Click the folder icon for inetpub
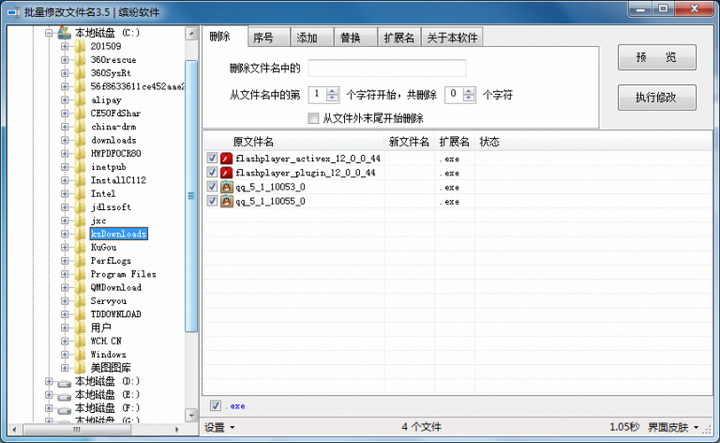720x443 pixels. coord(80,167)
